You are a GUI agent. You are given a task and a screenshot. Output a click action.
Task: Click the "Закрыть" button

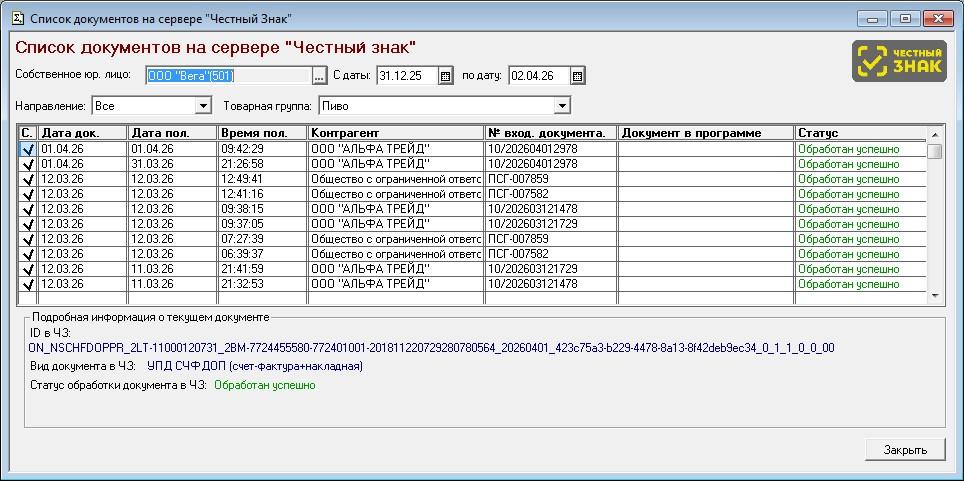[x=905, y=449]
